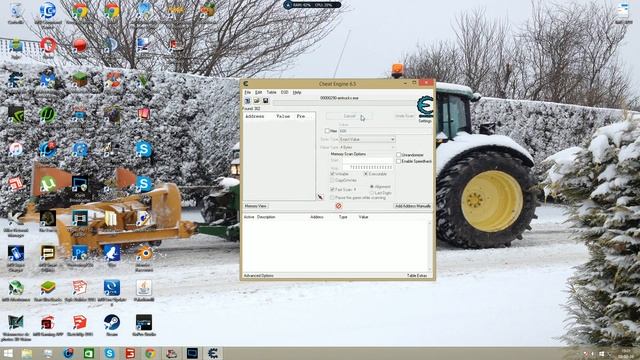The width and height of the screenshot is (640, 360).
Task: Click the red arrow add-to-address-list icon
Action: 320,197
